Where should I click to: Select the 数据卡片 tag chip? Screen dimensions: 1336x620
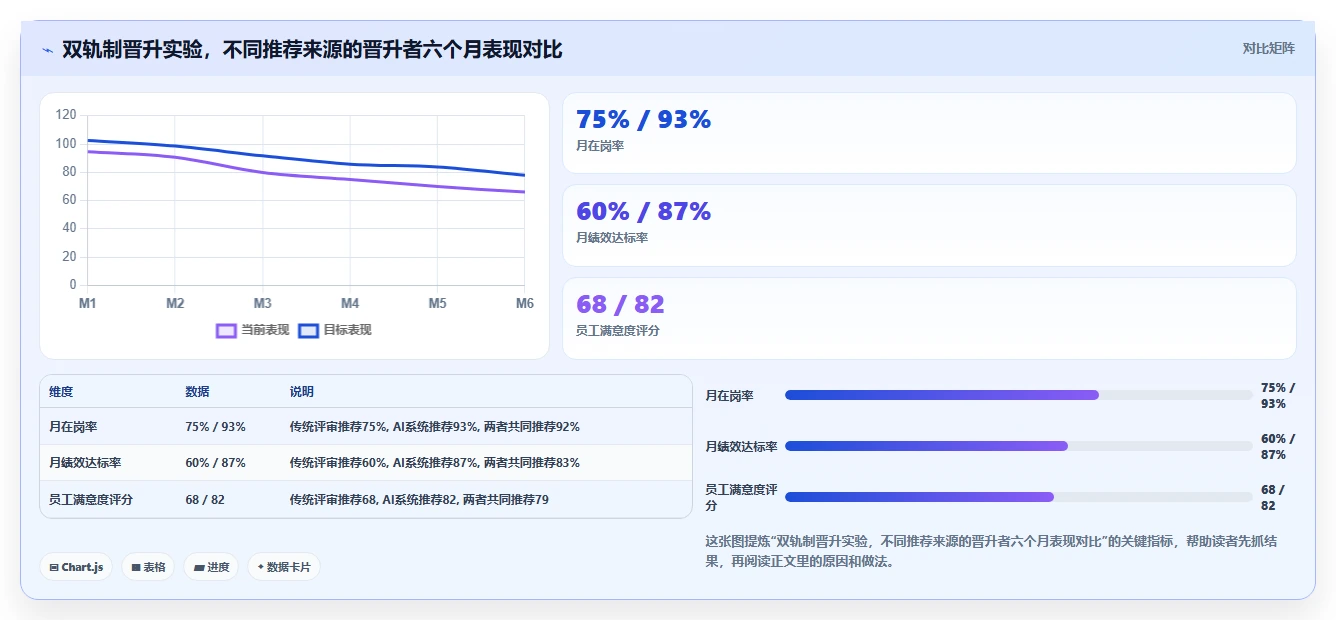[x=284, y=567]
